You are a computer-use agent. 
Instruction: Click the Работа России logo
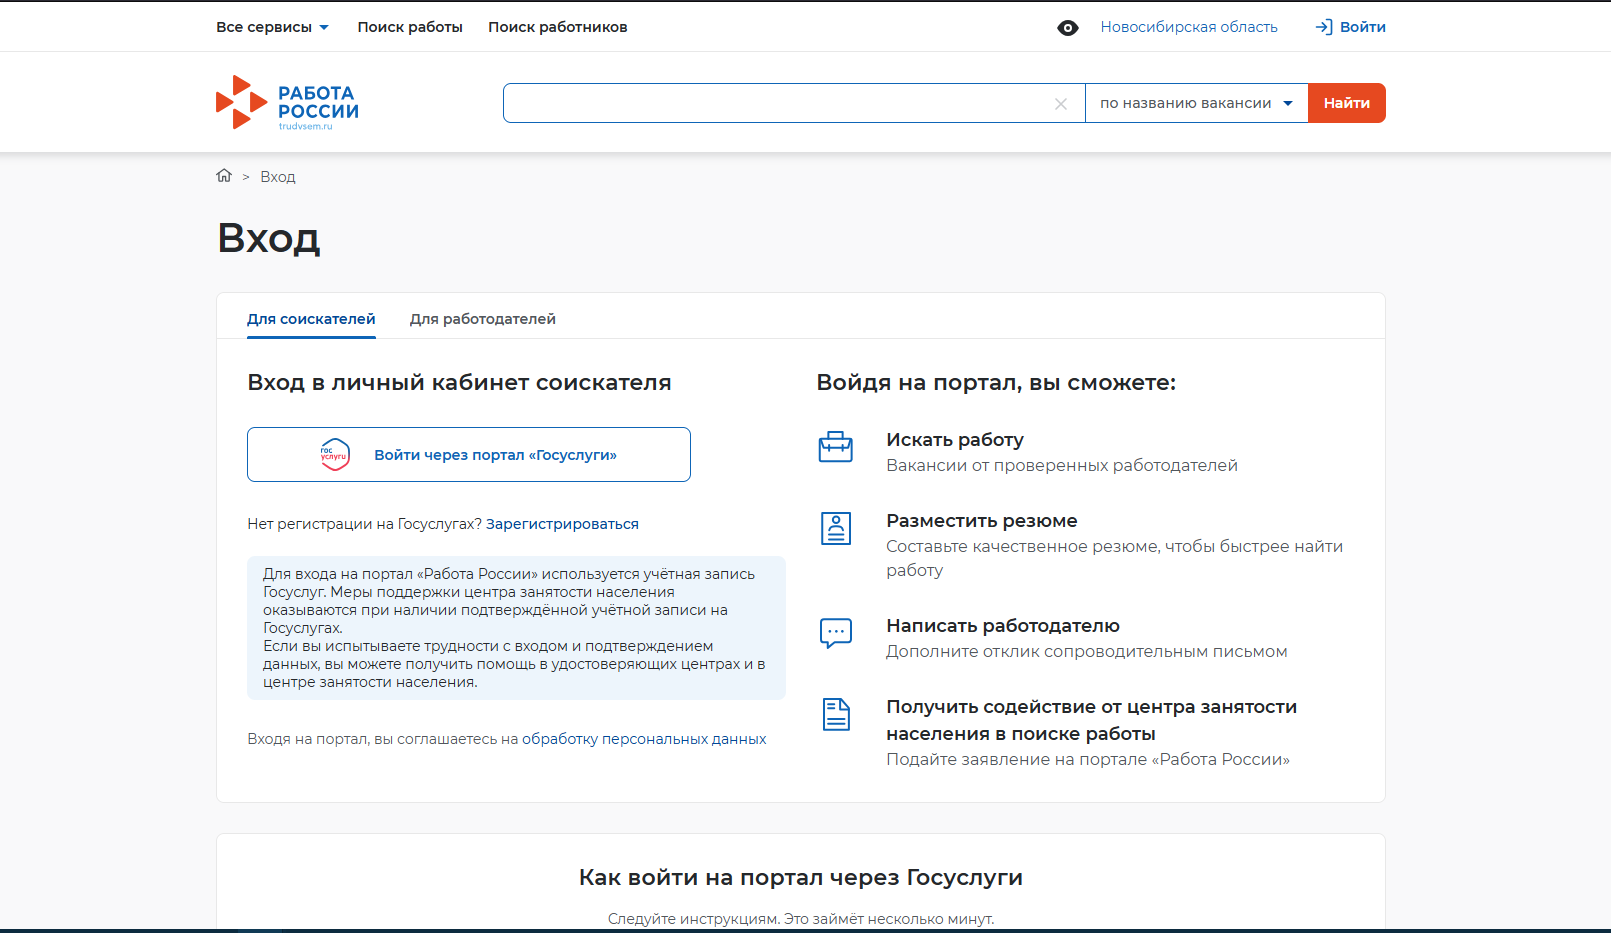click(287, 103)
